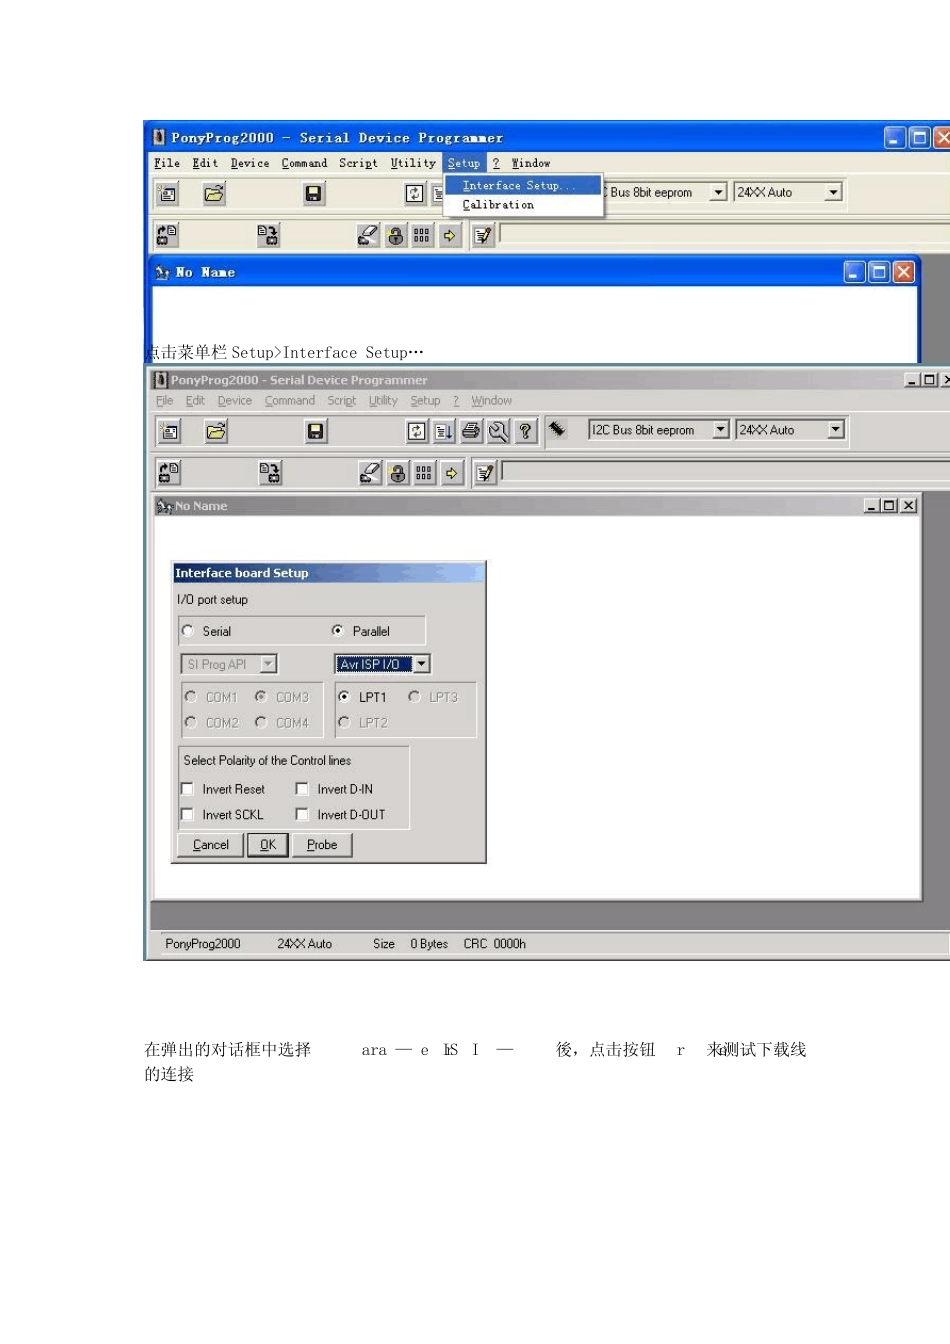950x1344 pixels.
Task: Enable the Invert Reset checkbox
Action: [187, 789]
